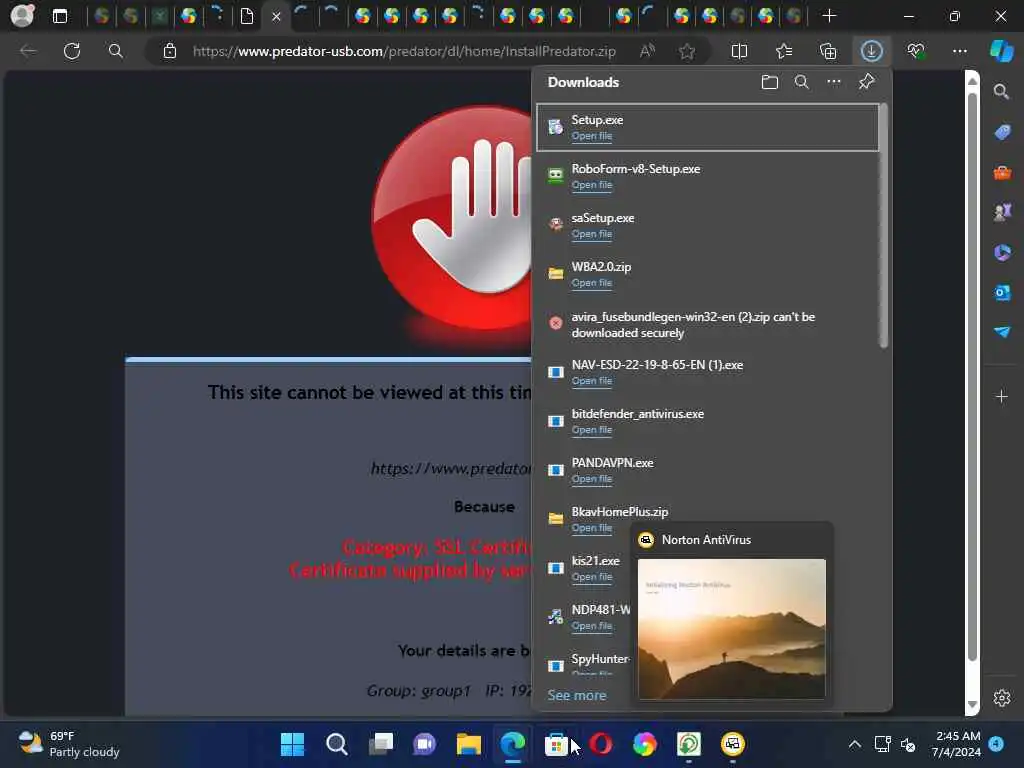
Task: Open more options in Downloads panel
Action: [834, 82]
